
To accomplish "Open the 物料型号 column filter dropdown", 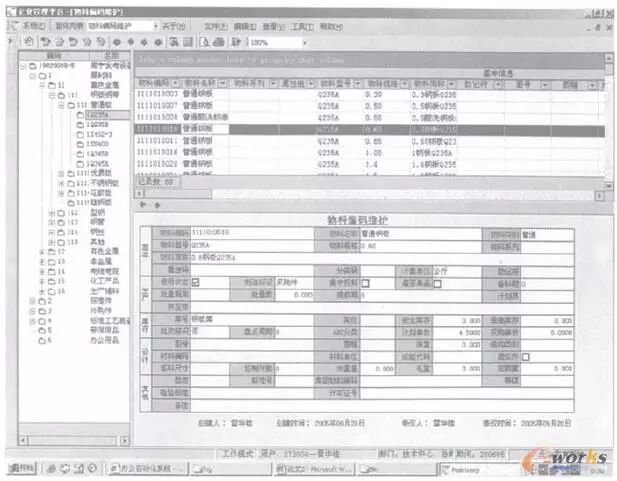I will [x=357, y=84].
